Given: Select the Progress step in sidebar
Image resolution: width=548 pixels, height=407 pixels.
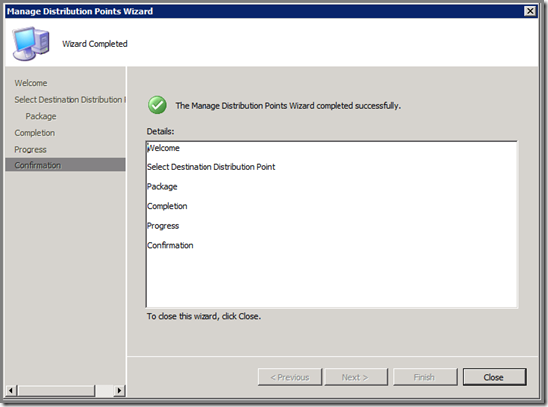Looking at the screenshot, I should tap(30, 150).
